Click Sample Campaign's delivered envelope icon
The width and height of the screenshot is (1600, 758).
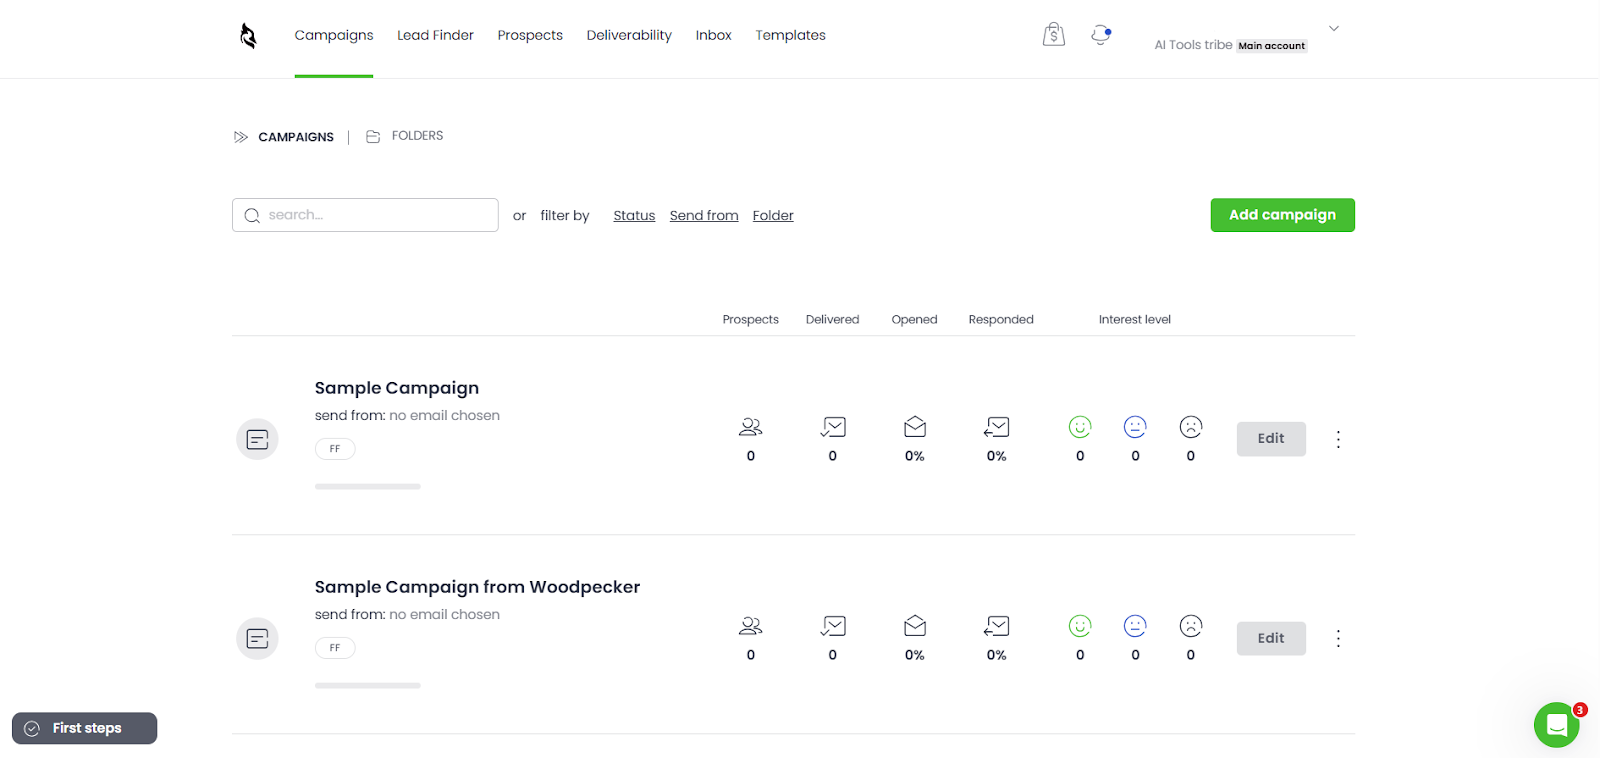tap(833, 427)
